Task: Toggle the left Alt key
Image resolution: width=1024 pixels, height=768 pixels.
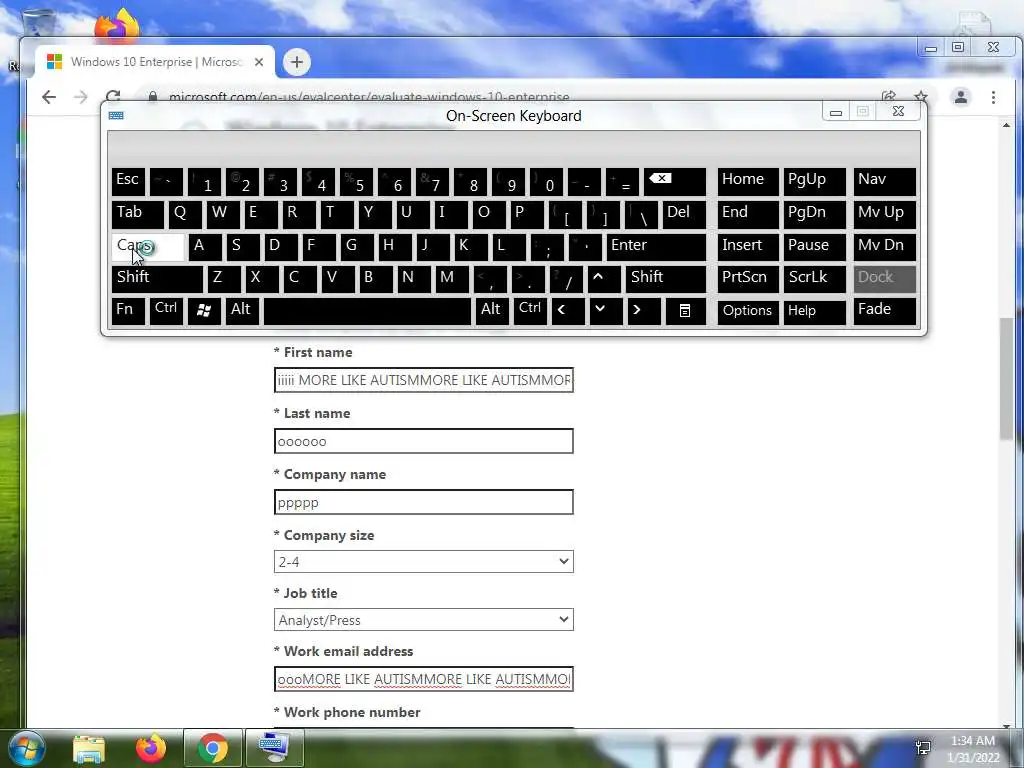Action: click(242, 311)
